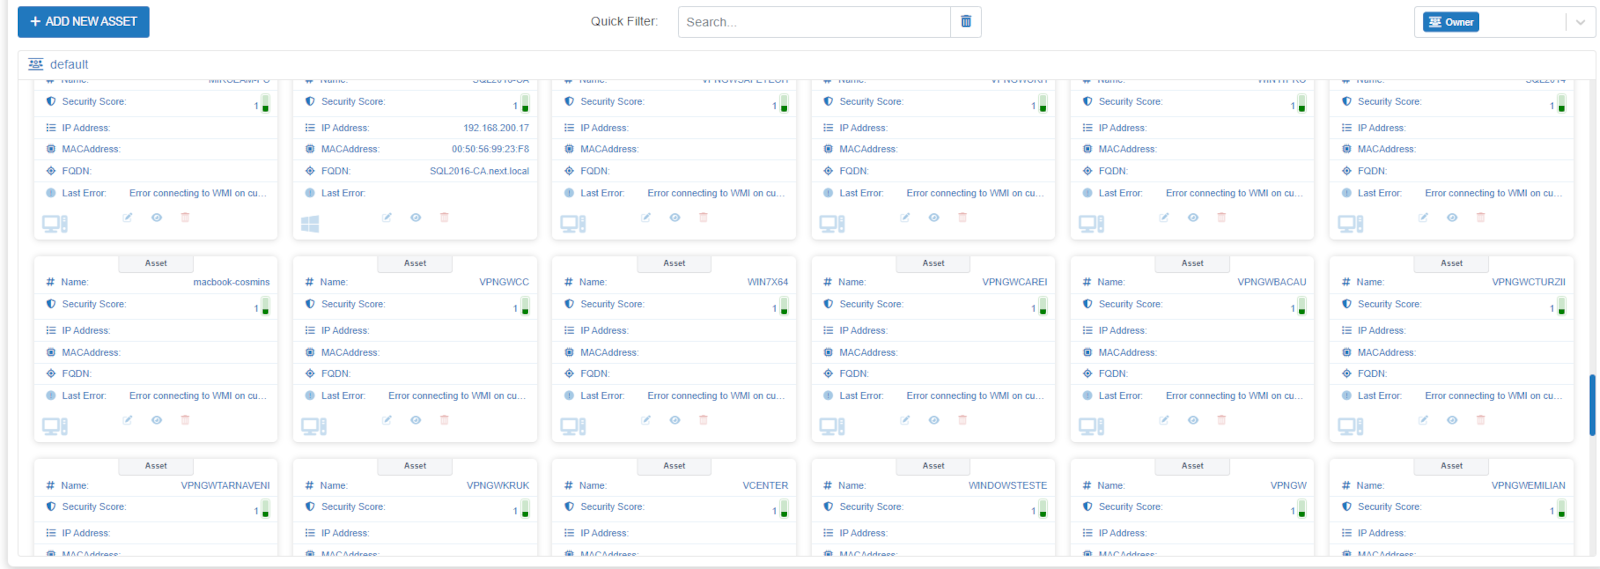View details of macbook-cosmins via eye icon
This screenshot has height=569, width=1600.
pyautogui.click(x=157, y=420)
